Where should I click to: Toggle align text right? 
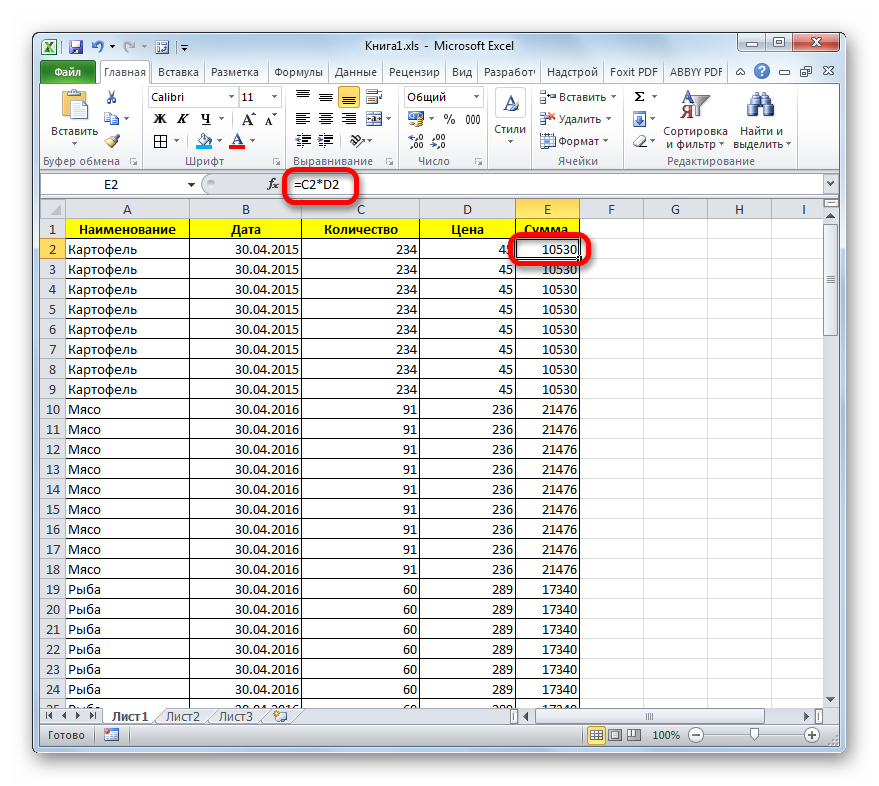[x=349, y=119]
